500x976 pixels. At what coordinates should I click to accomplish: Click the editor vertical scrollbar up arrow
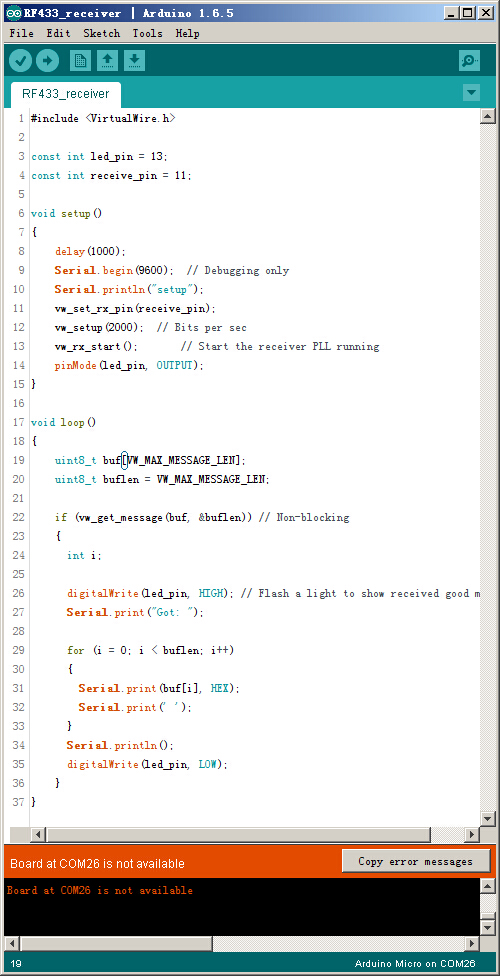[x=488, y=116]
